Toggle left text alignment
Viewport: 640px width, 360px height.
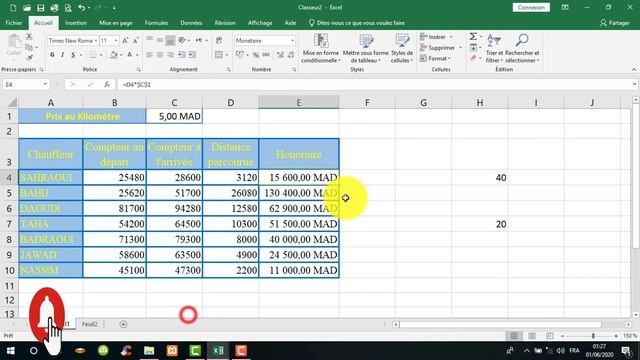150,55
